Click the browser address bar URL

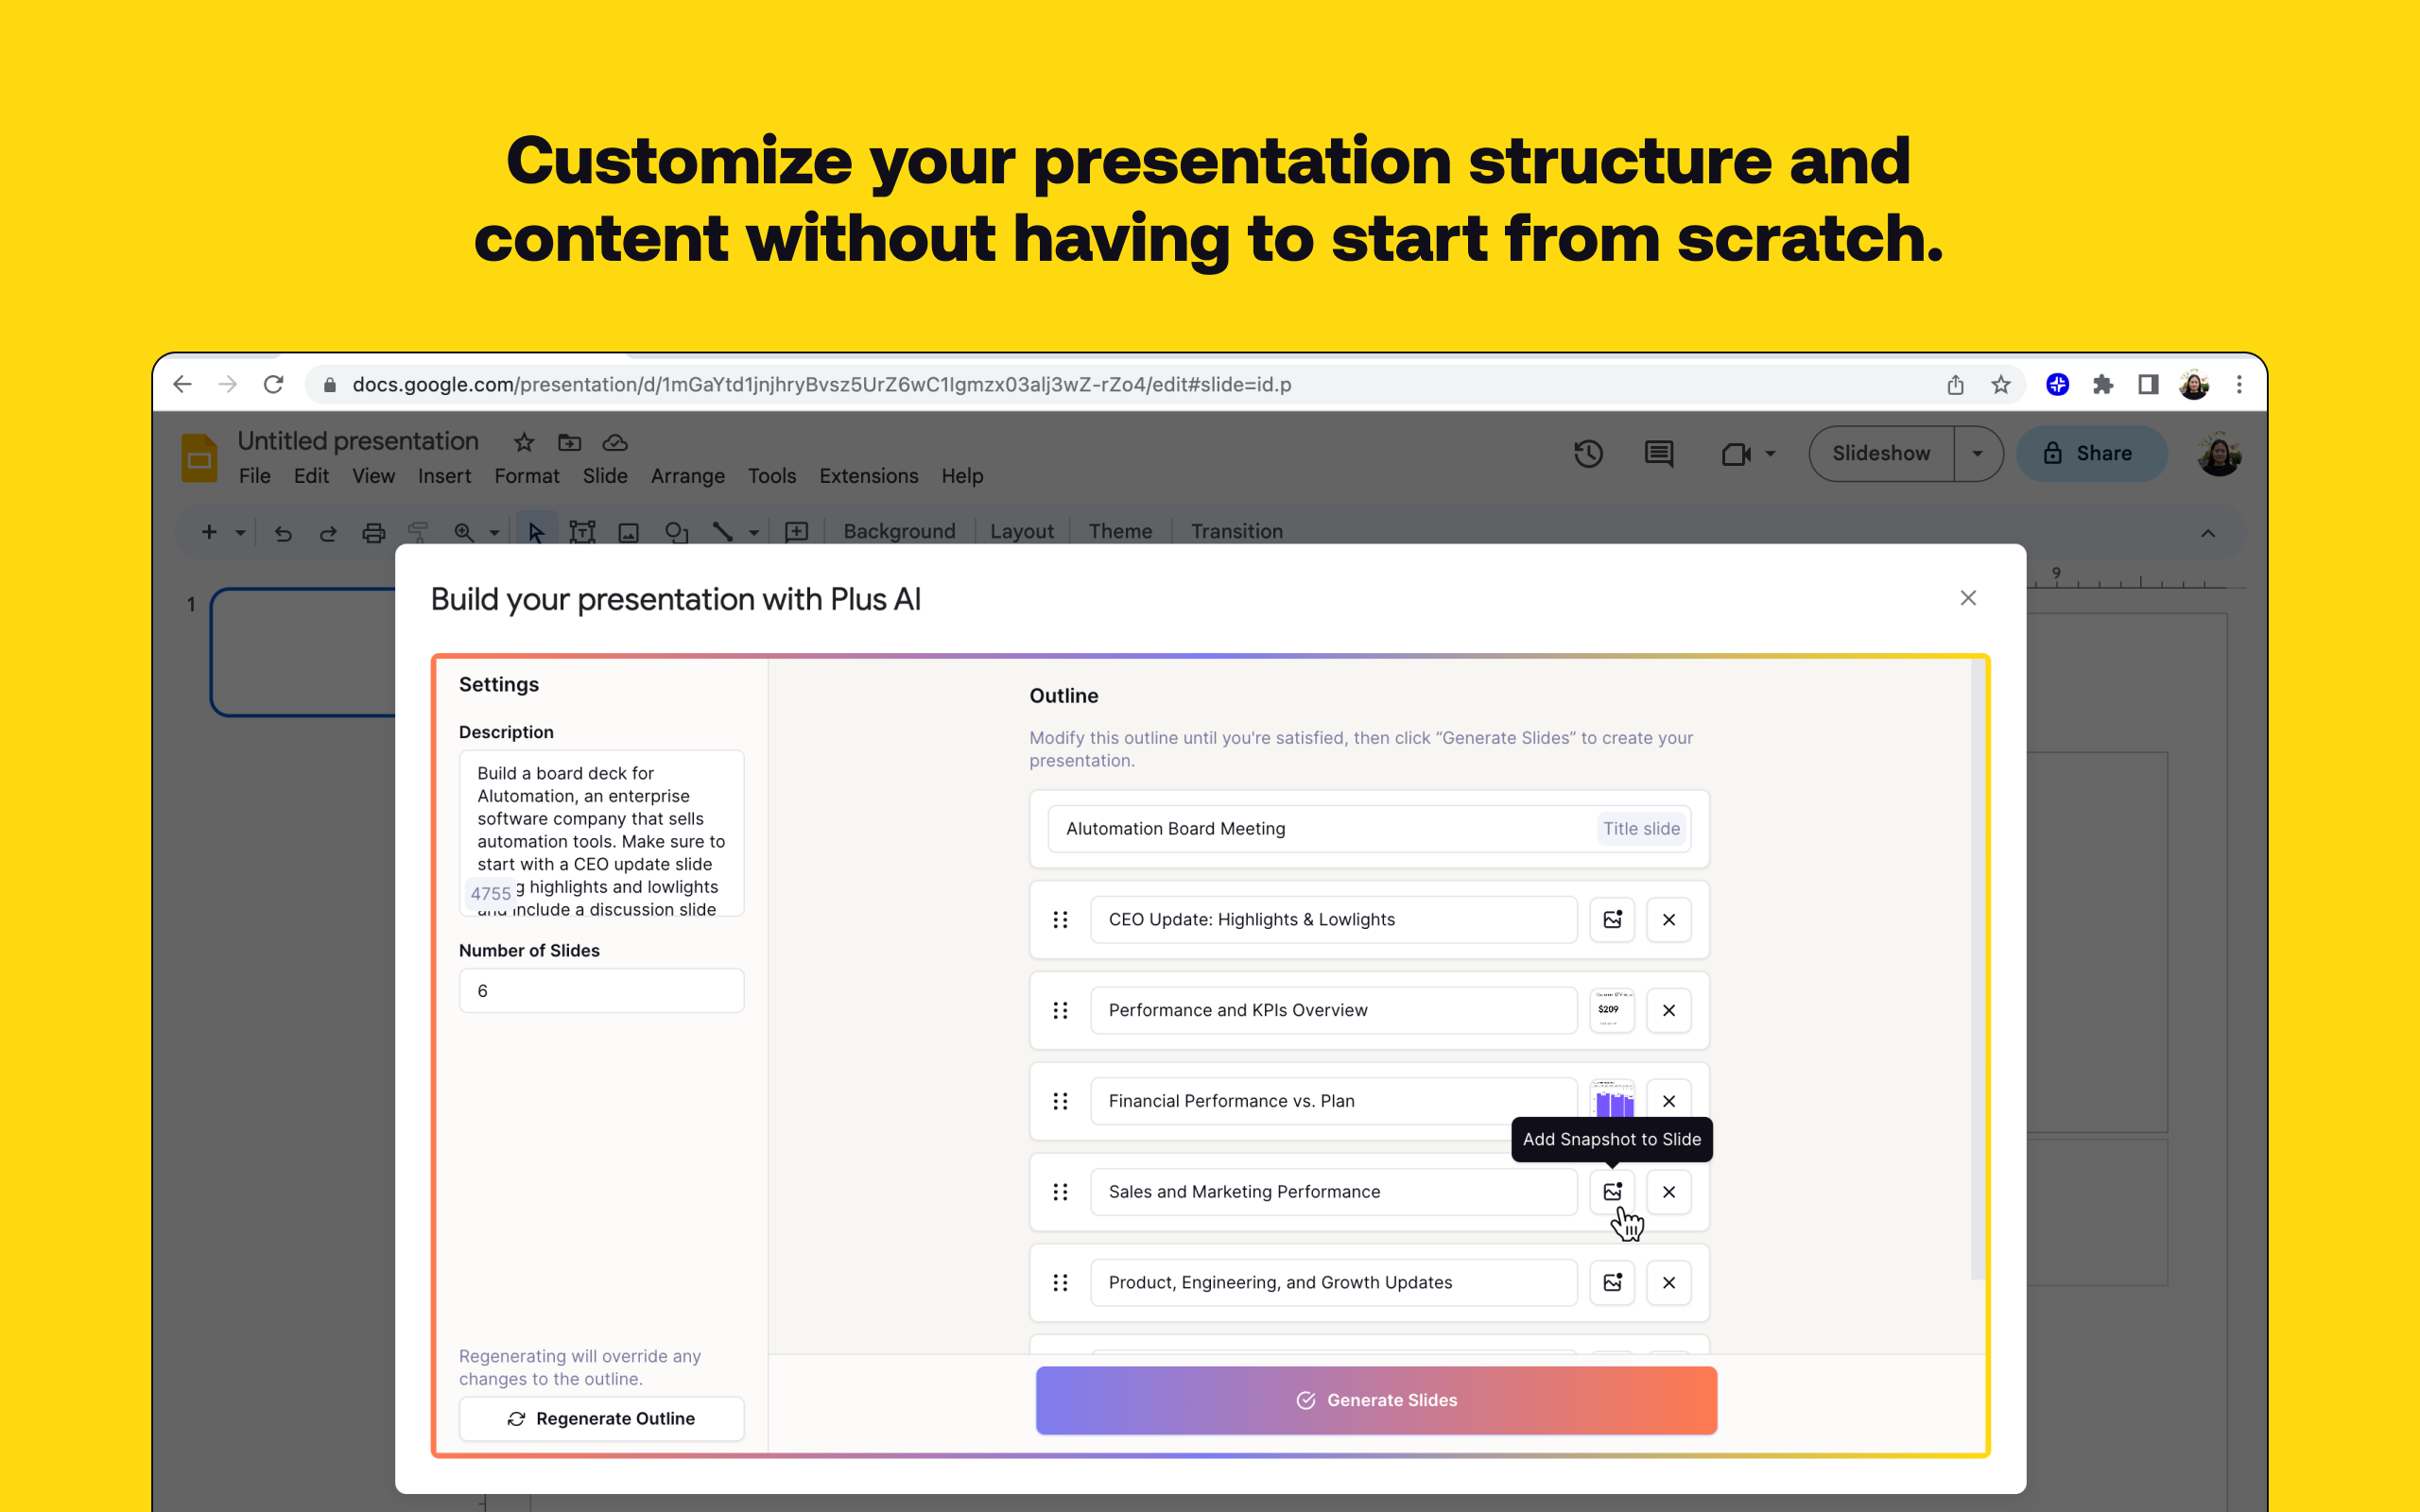[x=821, y=385]
